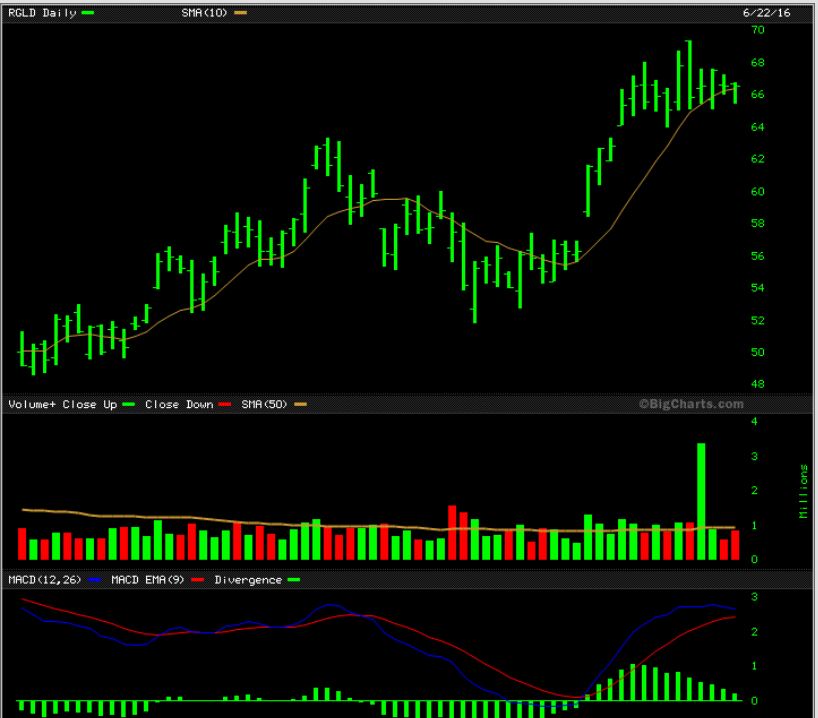This screenshot has width=818, height=718.
Task: Click the tallest green volume spike bar
Action: pyautogui.click(x=701, y=501)
